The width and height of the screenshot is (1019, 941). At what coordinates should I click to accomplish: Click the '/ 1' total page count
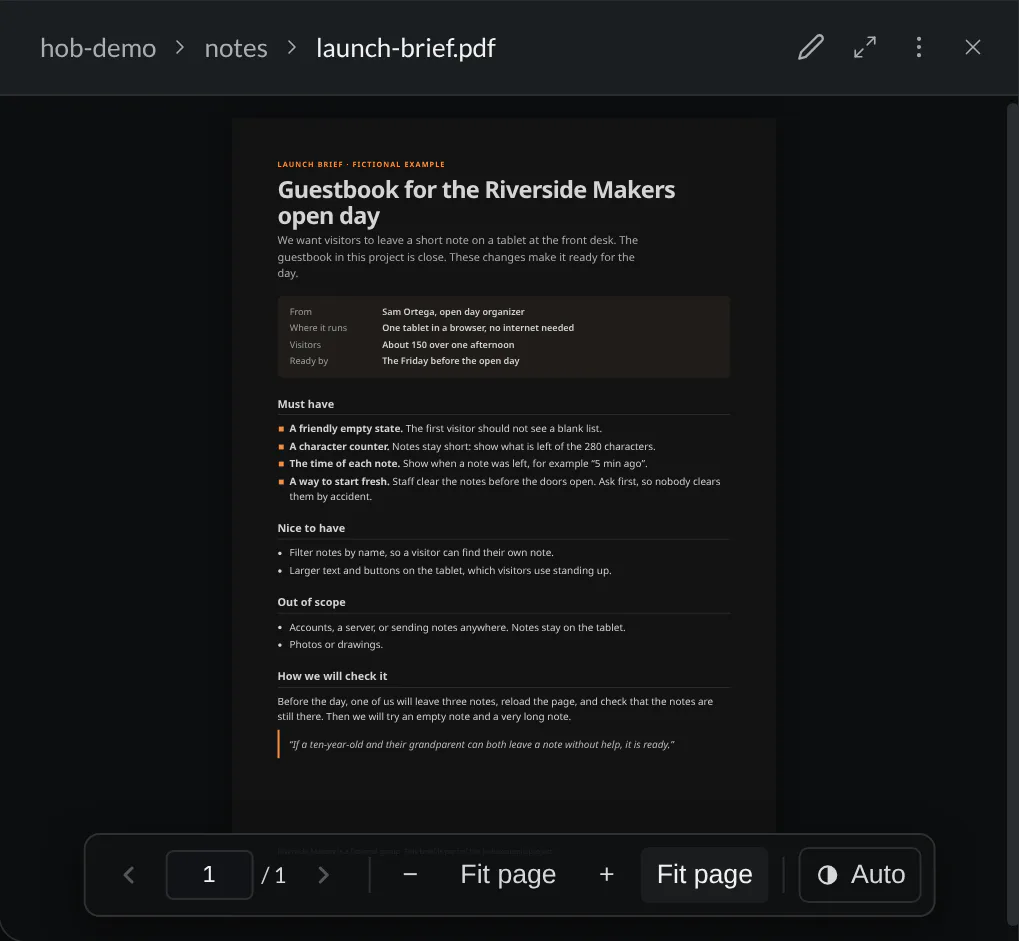coord(274,875)
